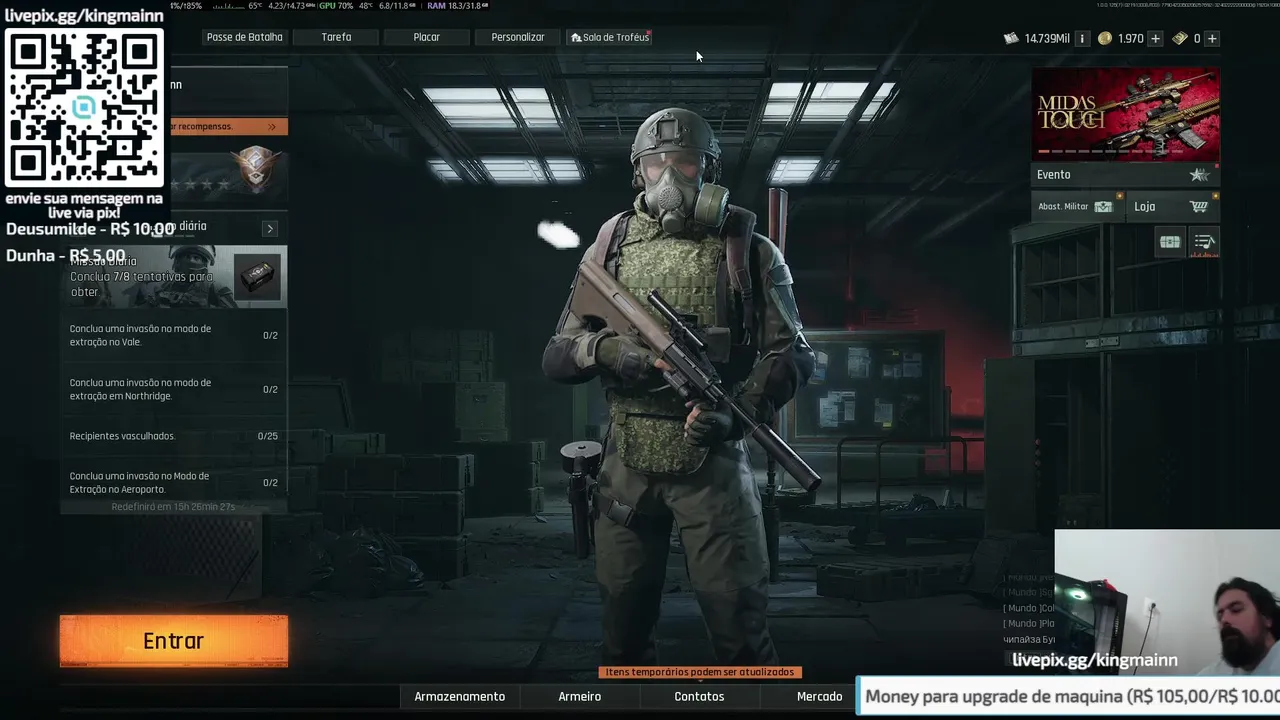Click the shopping cart icon on Loja

point(1199,207)
